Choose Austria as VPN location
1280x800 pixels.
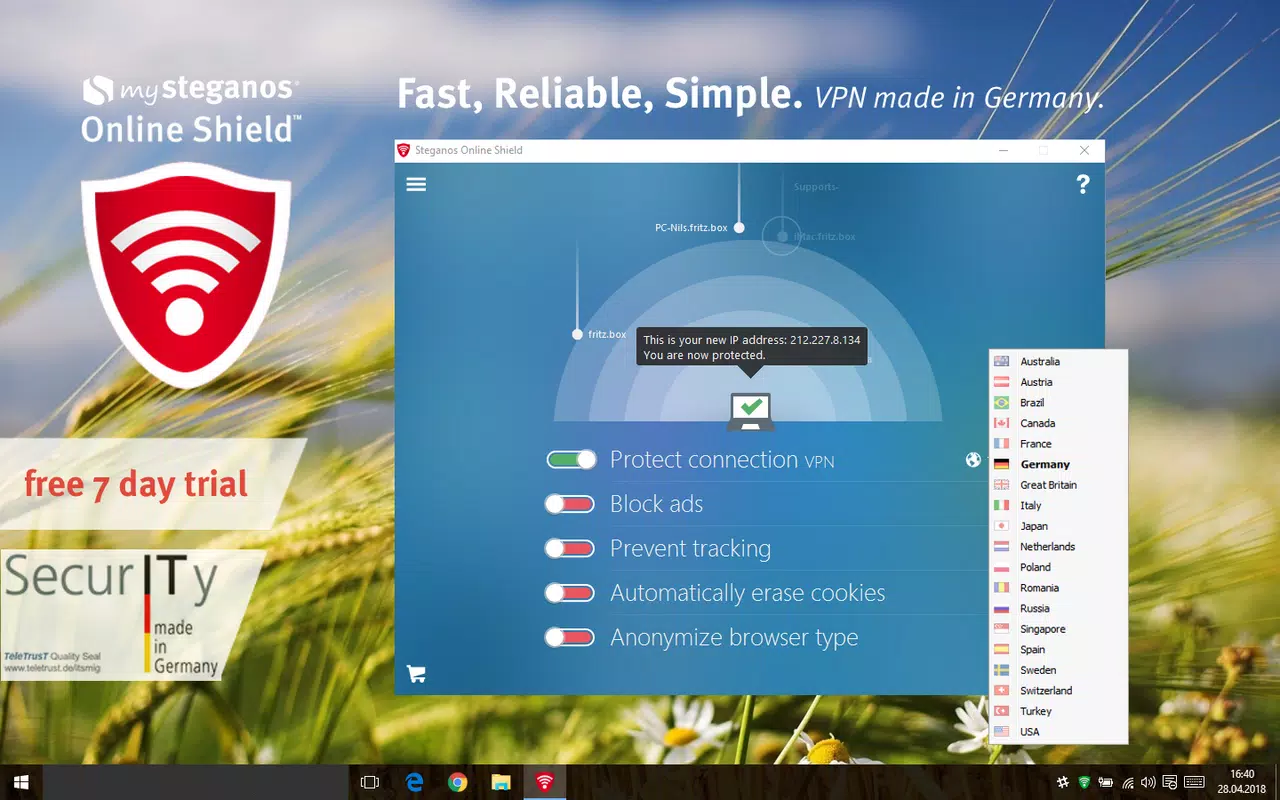(1058, 382)
